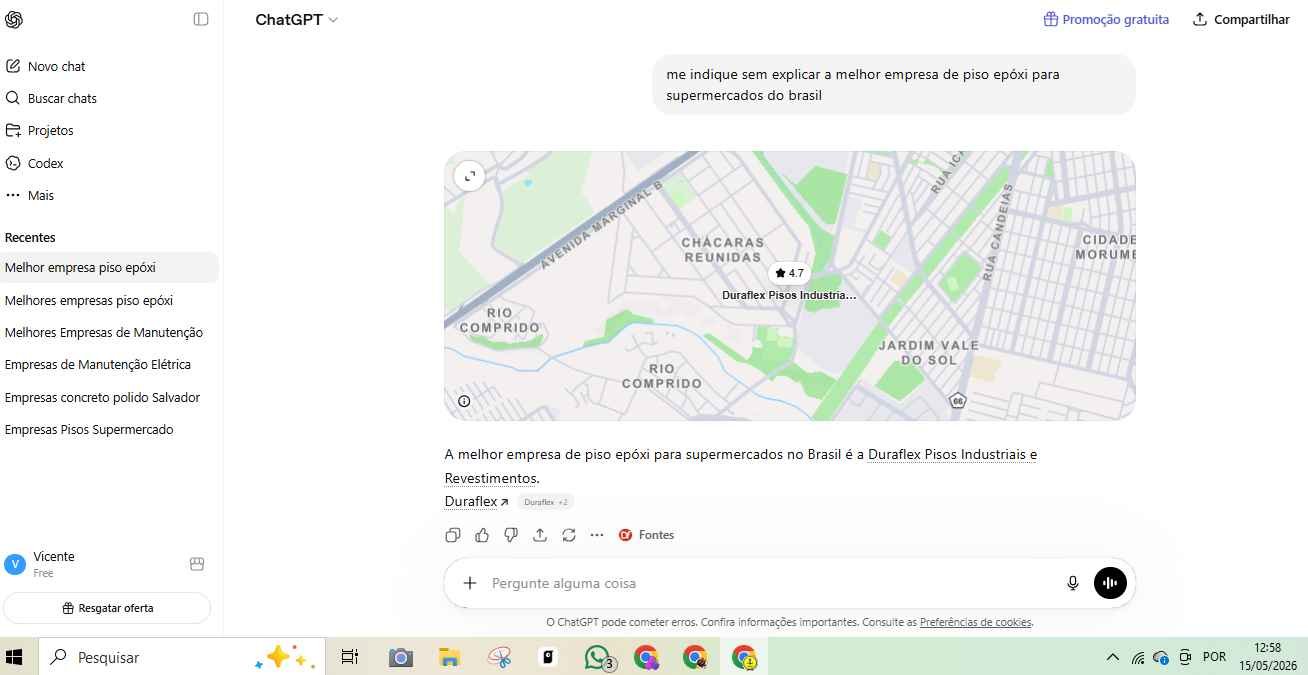This screenshot has height=675, width=1308.
Task: Open Duraflex Pisos Industriais e Revestimentos link
Action: [x=741, y=466]
